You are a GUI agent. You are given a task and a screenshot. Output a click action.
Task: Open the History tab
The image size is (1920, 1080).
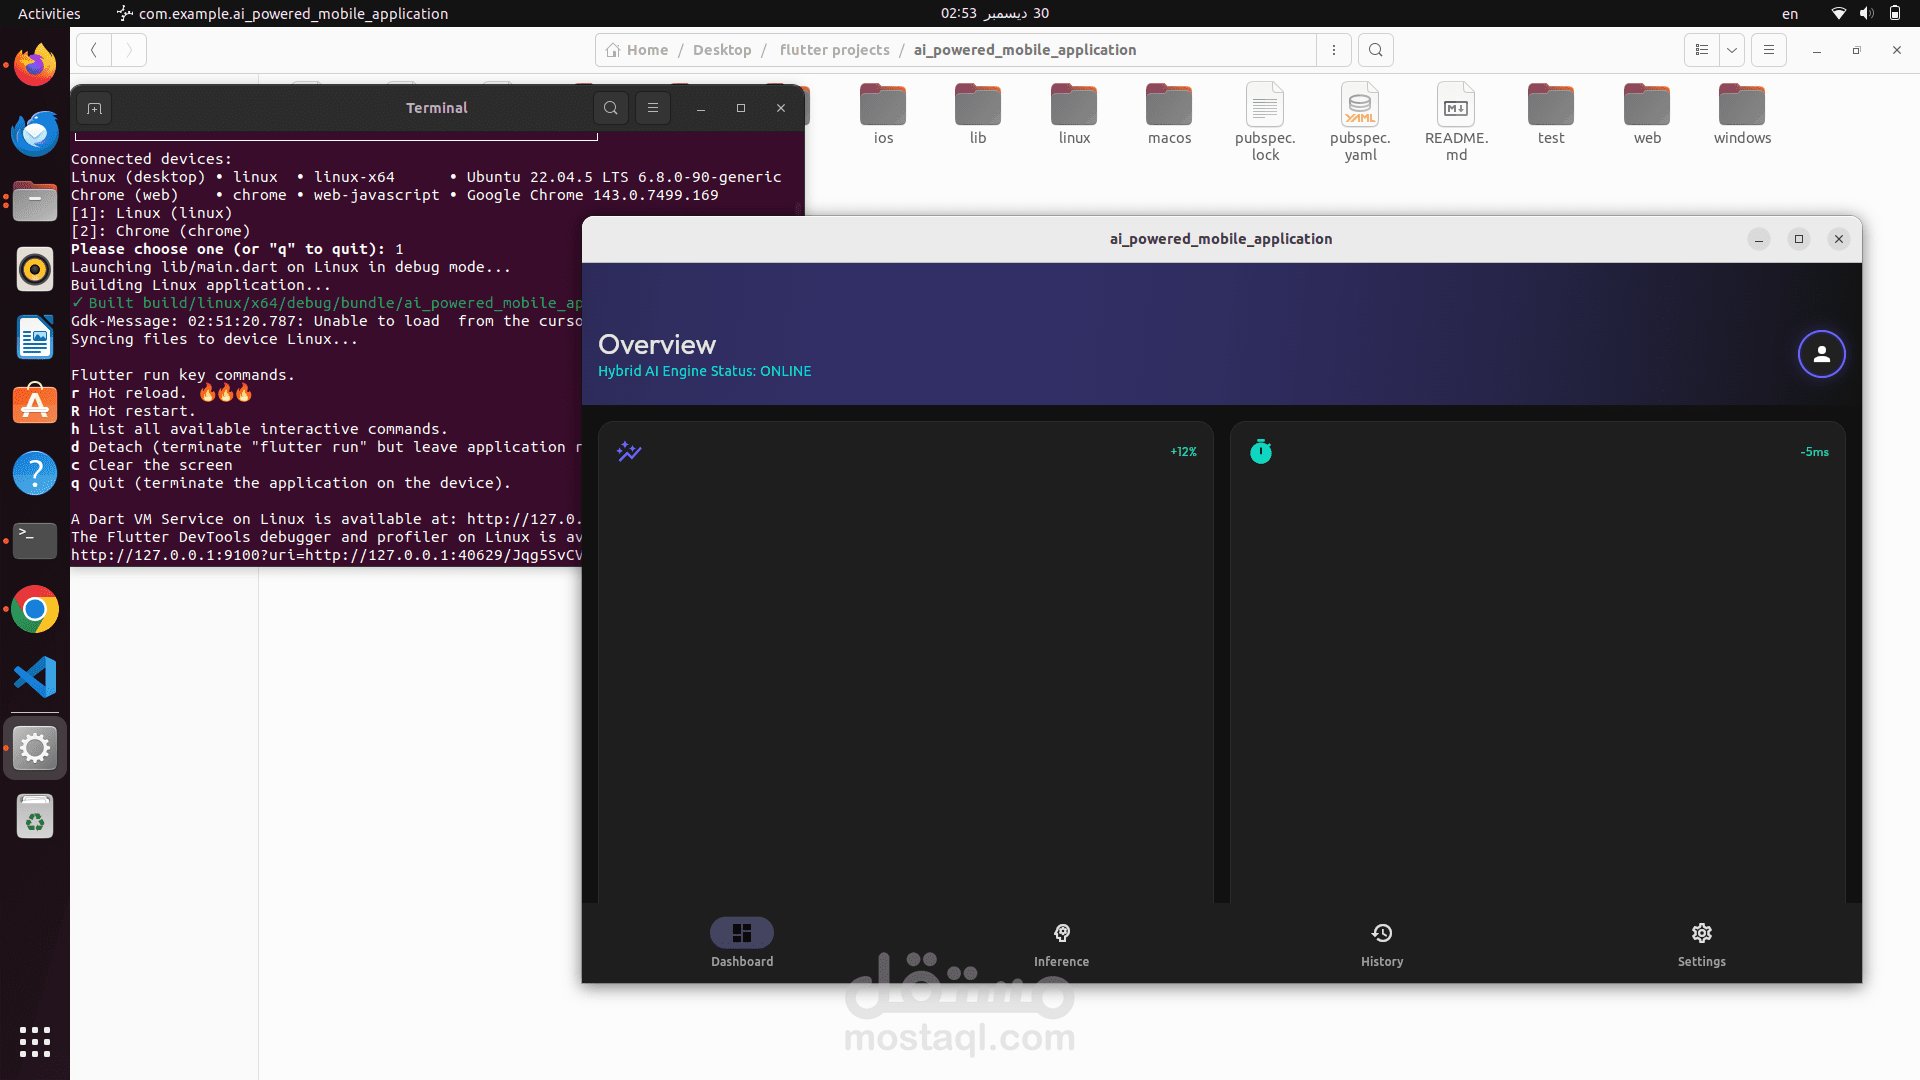click(x=1381, y=943)
